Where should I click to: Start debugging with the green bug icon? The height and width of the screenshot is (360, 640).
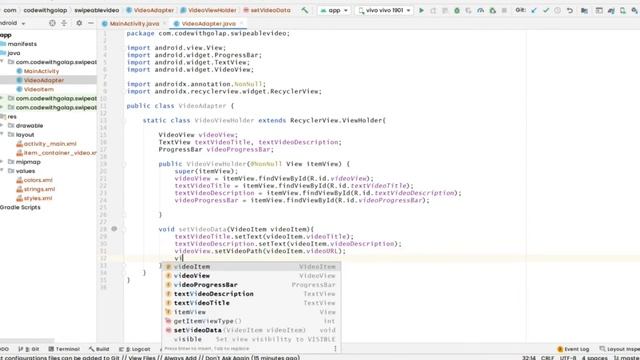(x=457, y=10)
